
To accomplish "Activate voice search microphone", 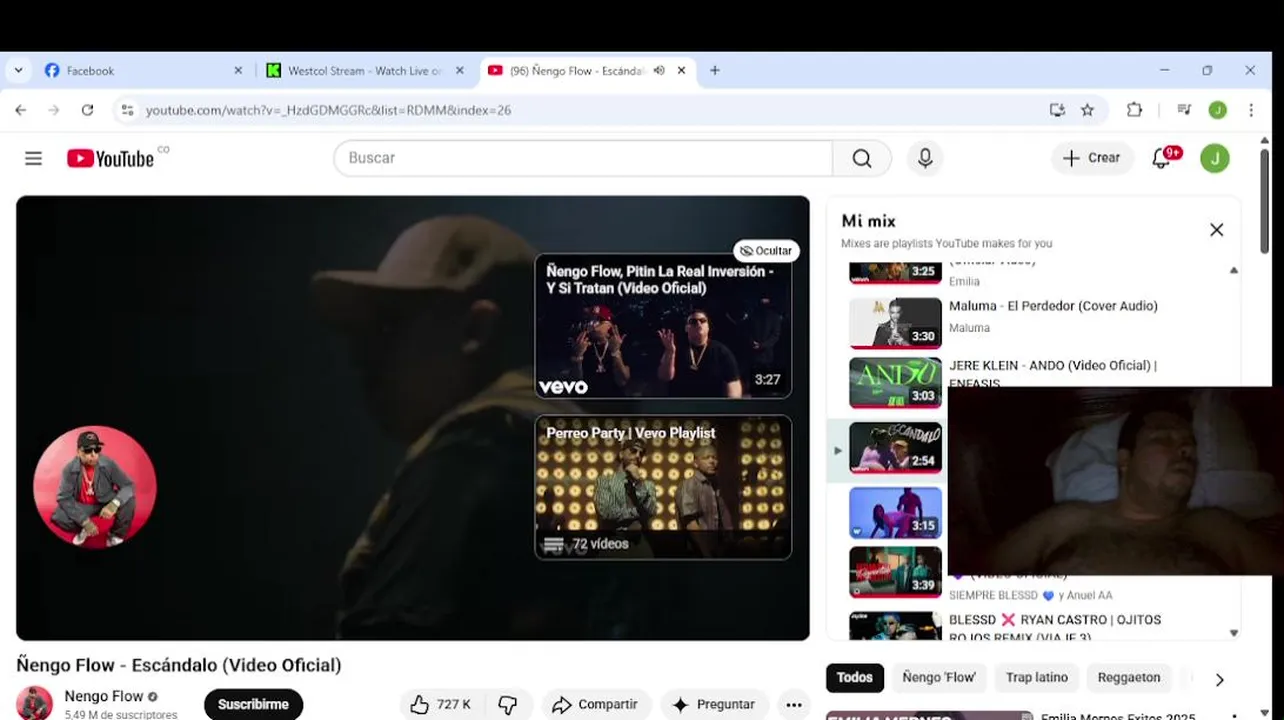I will click(x=925, y=158).
